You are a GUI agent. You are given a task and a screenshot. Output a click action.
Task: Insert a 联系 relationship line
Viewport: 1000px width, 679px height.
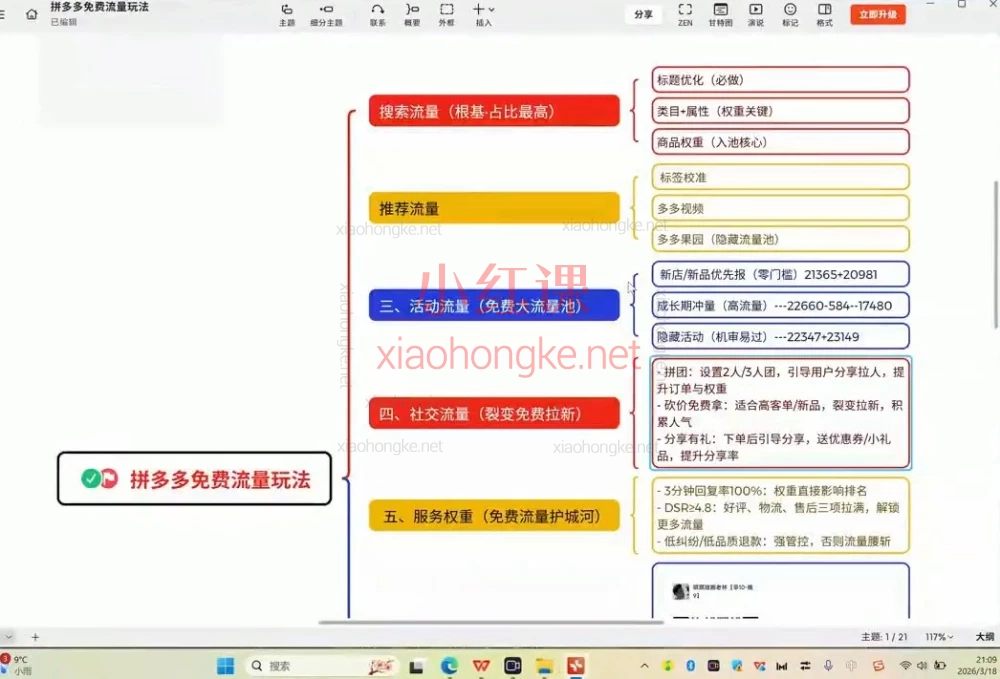pos(378,15)
